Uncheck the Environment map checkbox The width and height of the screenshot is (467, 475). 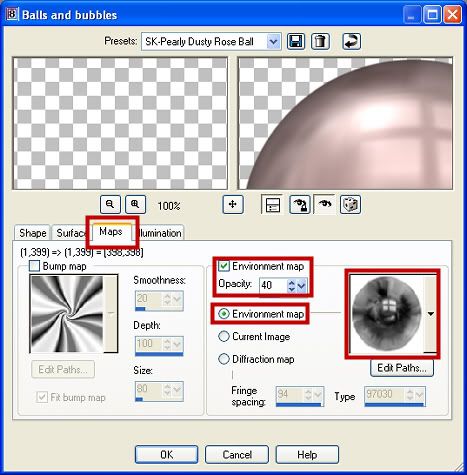224,266
